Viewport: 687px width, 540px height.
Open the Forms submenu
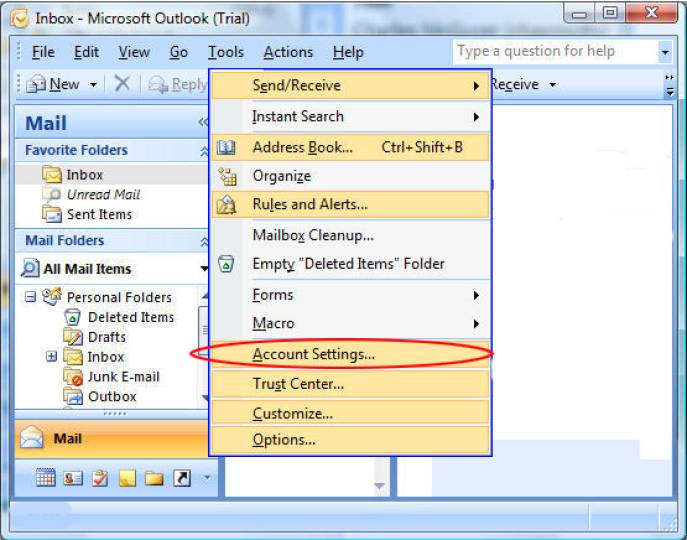(350, 295)
